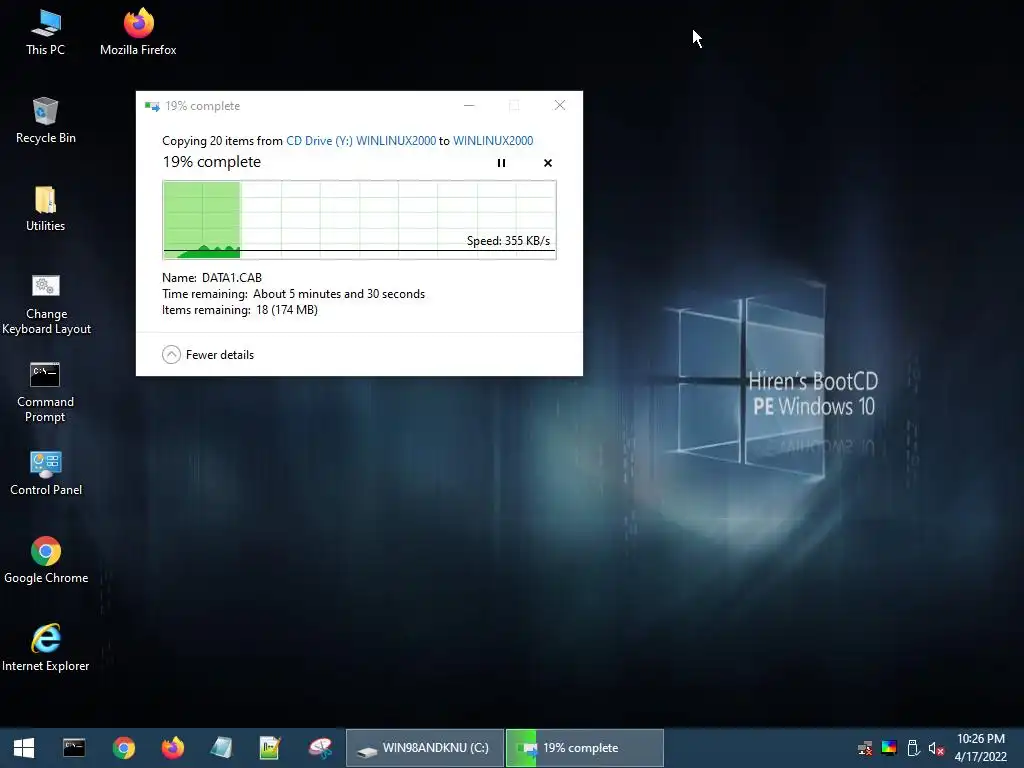Click the USB safely remove tray icon
The height and width of the screenshot is (768, 1024).
tap(914, 748)
